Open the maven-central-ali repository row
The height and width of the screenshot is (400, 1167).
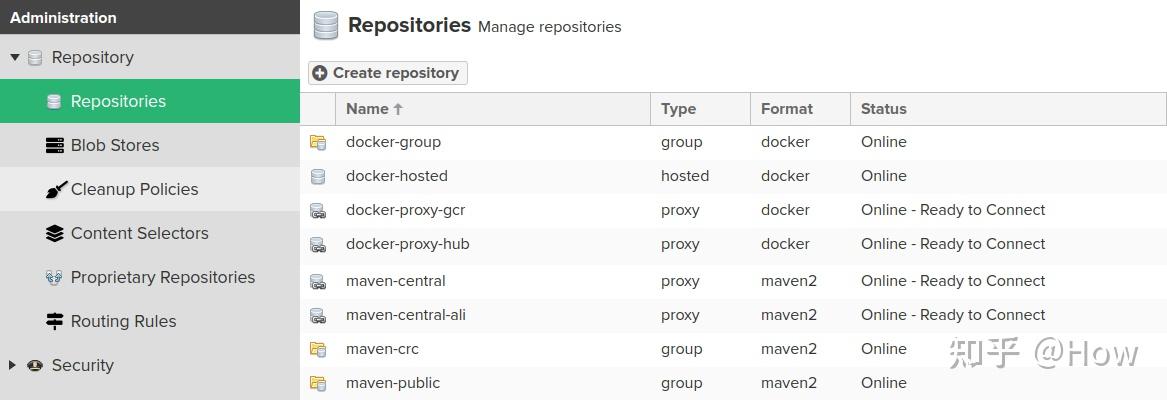tap(406, 315)
